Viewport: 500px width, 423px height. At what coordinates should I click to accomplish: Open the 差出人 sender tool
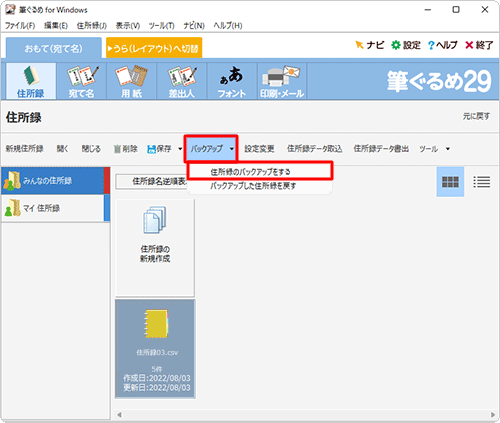coord(182,81)
